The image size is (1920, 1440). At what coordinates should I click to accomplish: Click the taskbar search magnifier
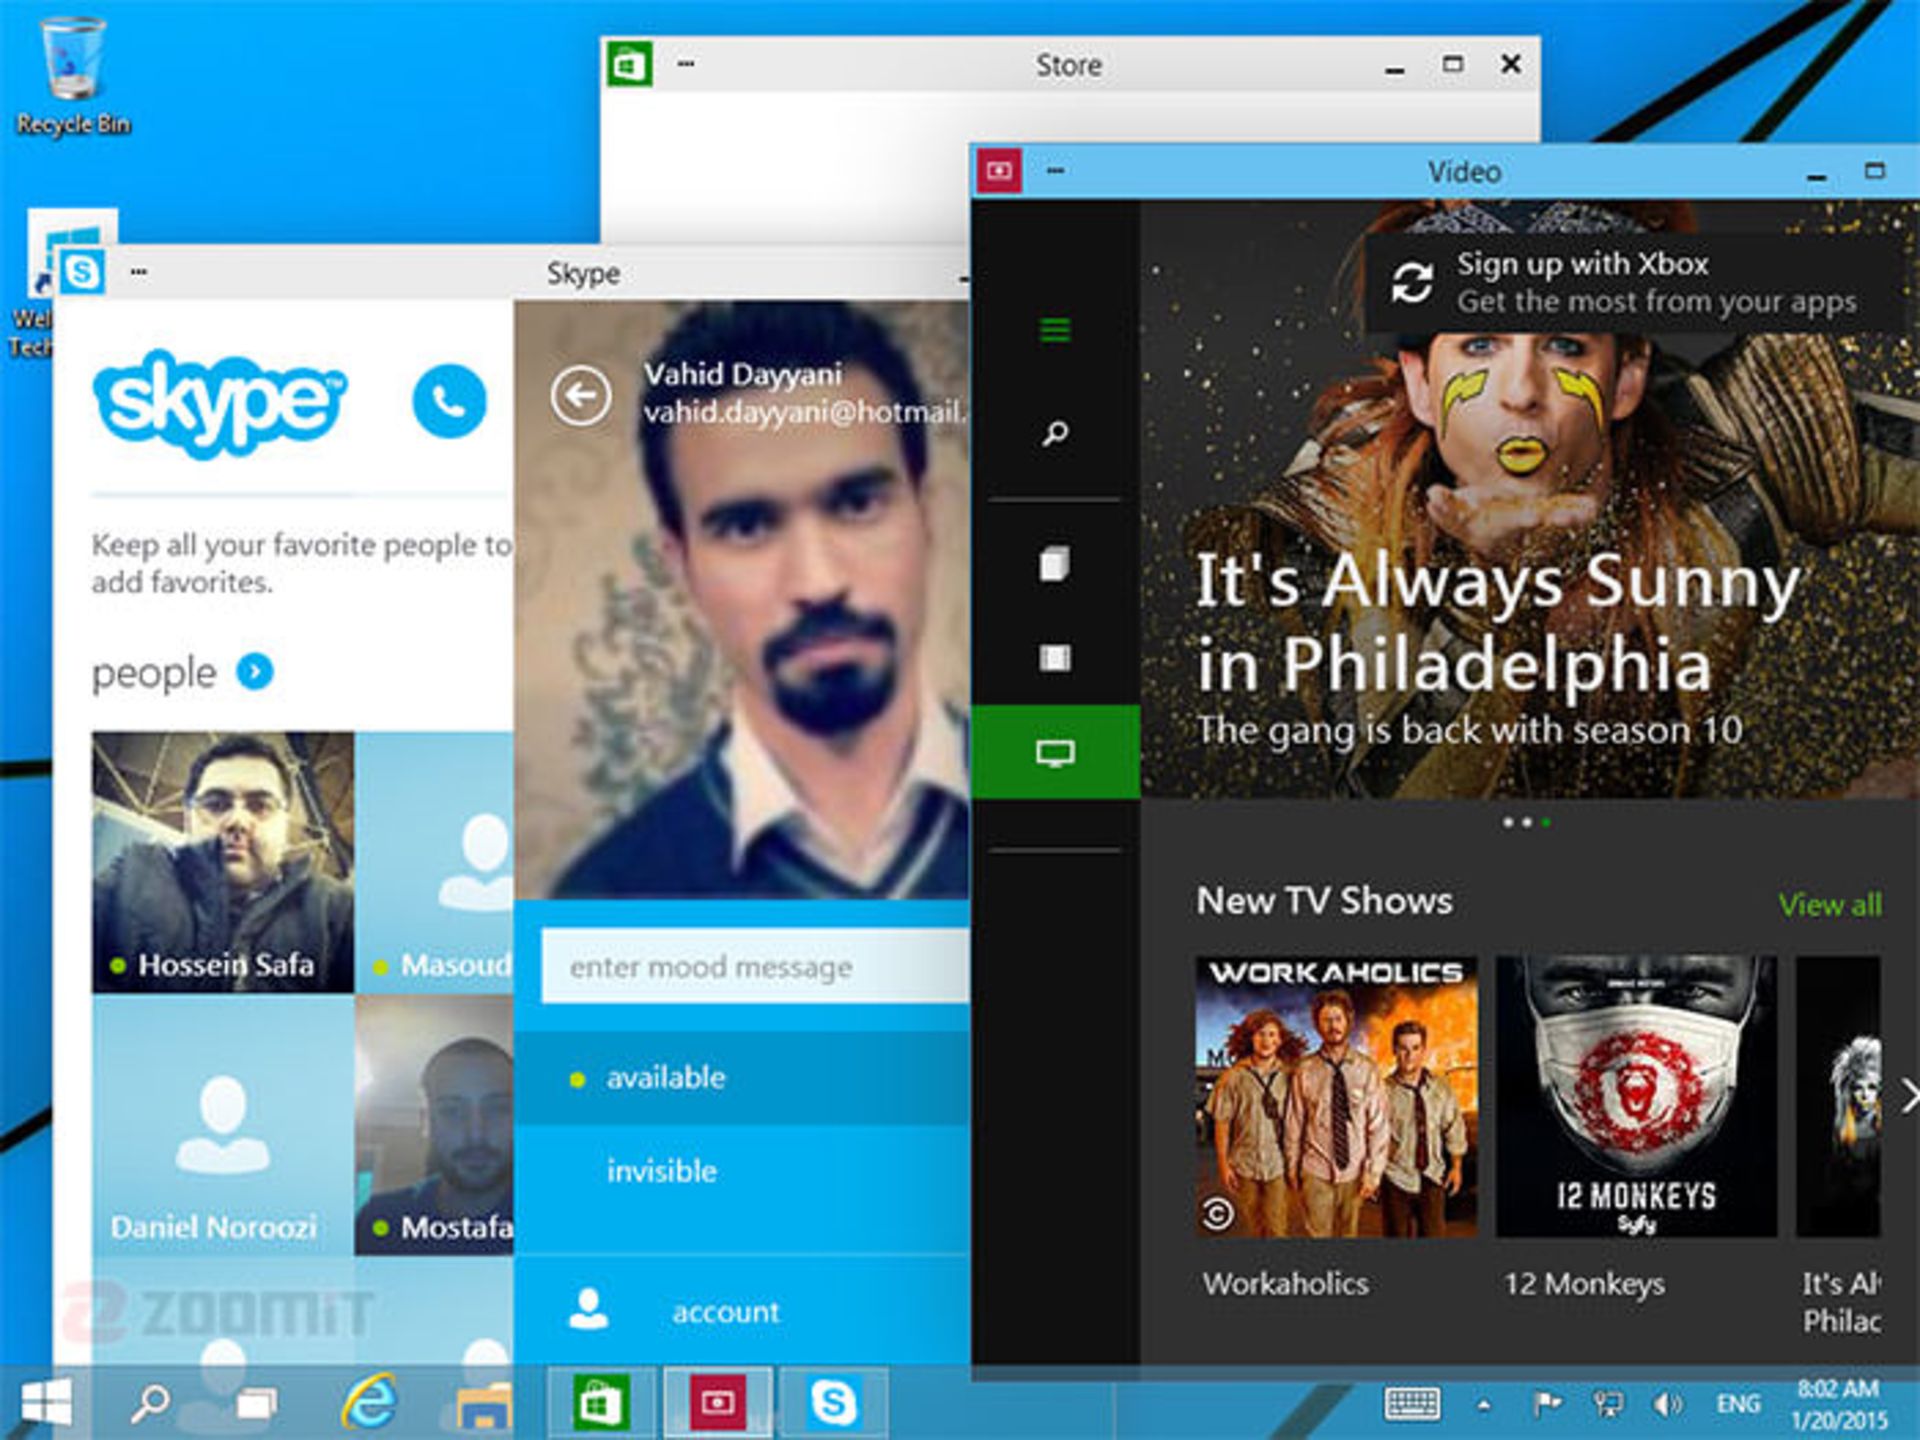[150, 1403]
